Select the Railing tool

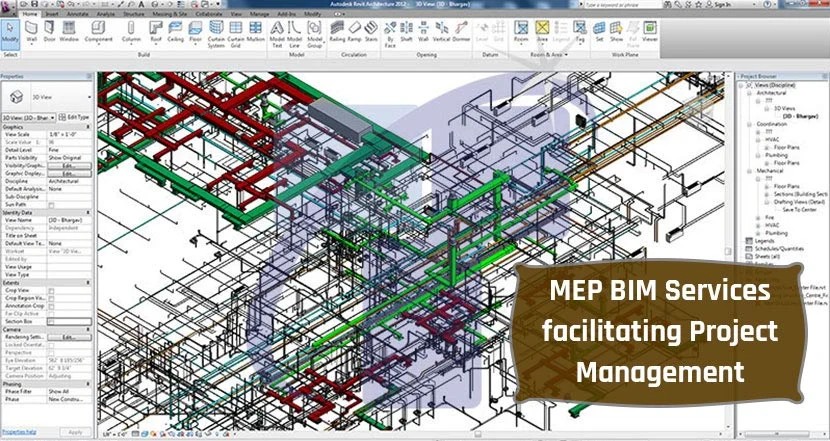click(x=337, y=32)
